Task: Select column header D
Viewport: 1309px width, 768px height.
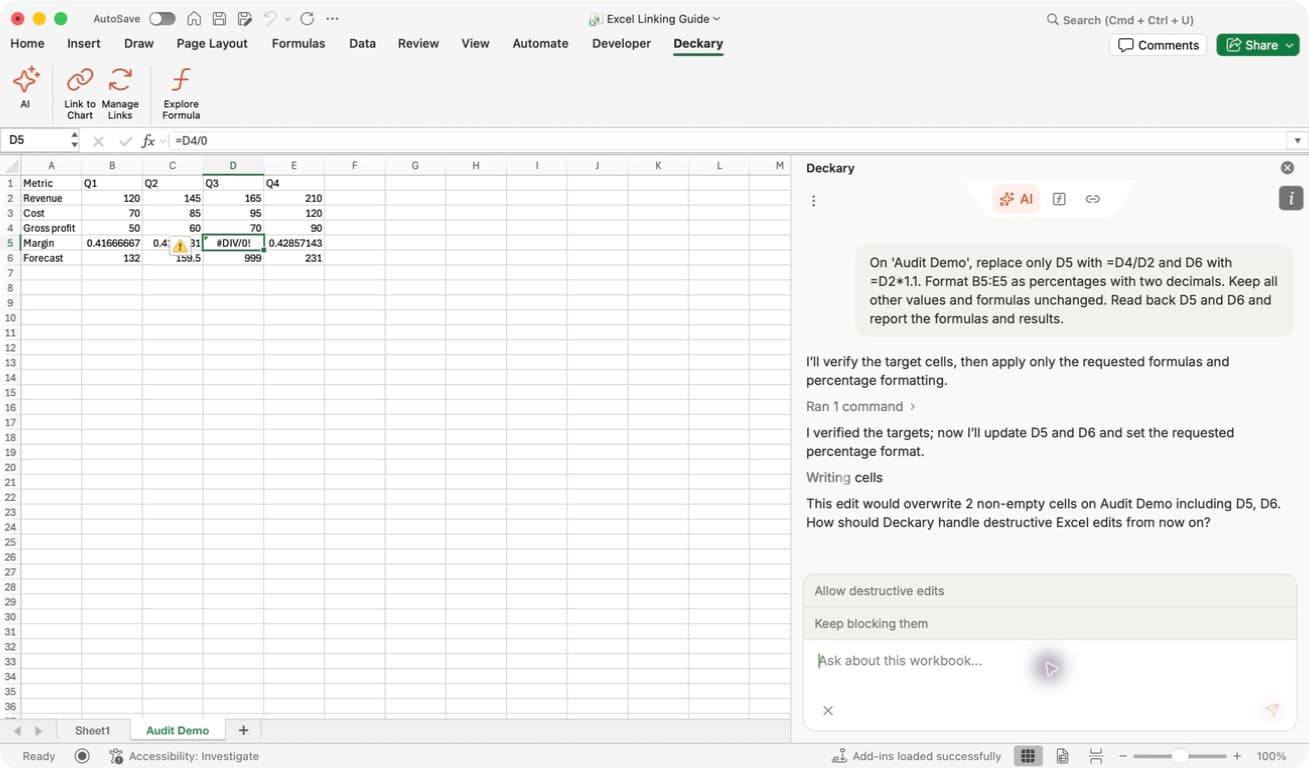Action: click(233, 166)
